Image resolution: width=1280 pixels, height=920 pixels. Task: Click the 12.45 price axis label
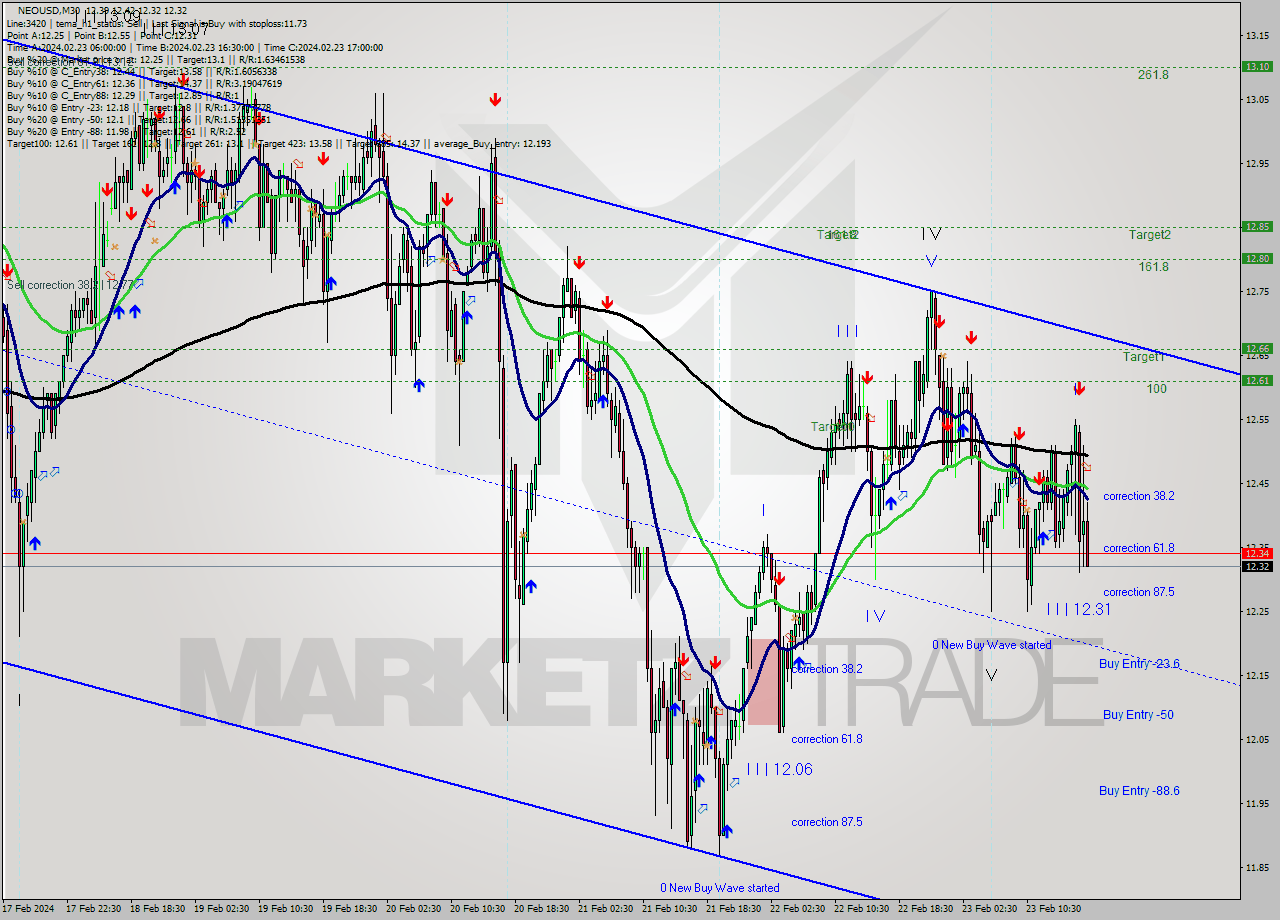[x=1256, y=484]
